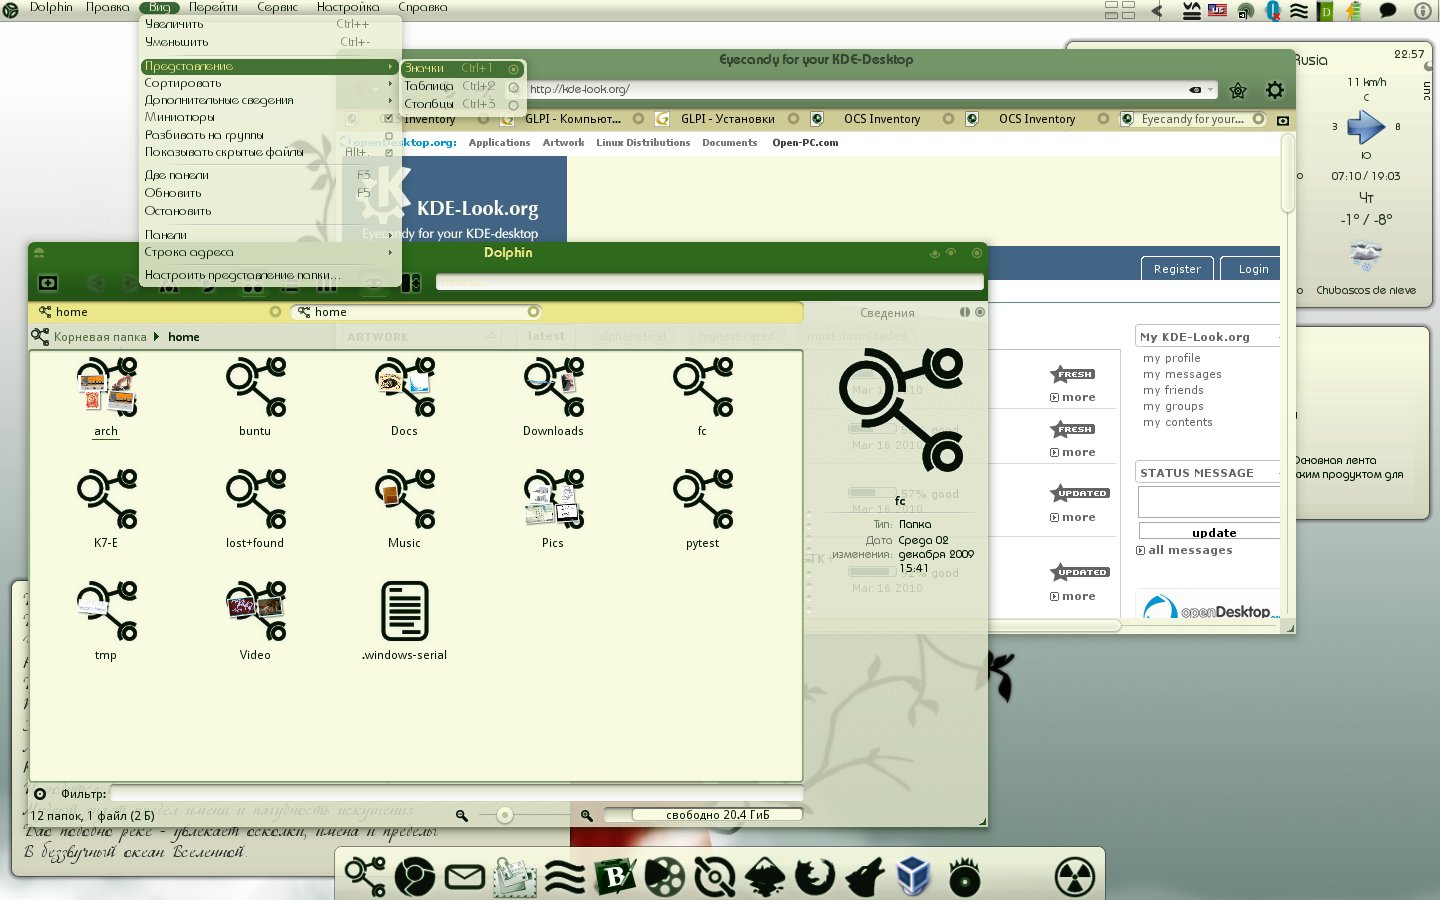Launch Firefox from the dock
Viewport: 1440px width, 900px height.
[x=815, y=877]
